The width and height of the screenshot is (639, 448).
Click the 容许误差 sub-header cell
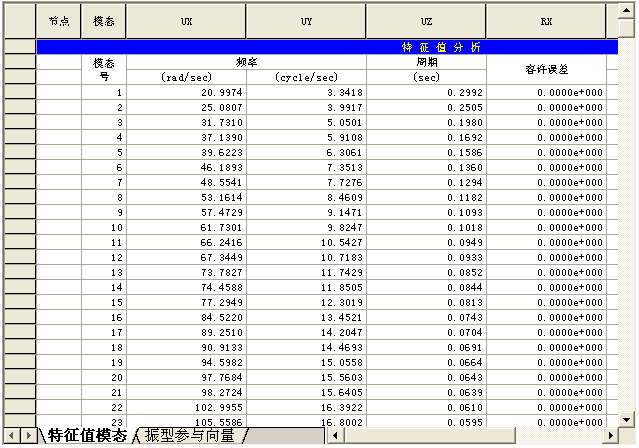[546, 70]
